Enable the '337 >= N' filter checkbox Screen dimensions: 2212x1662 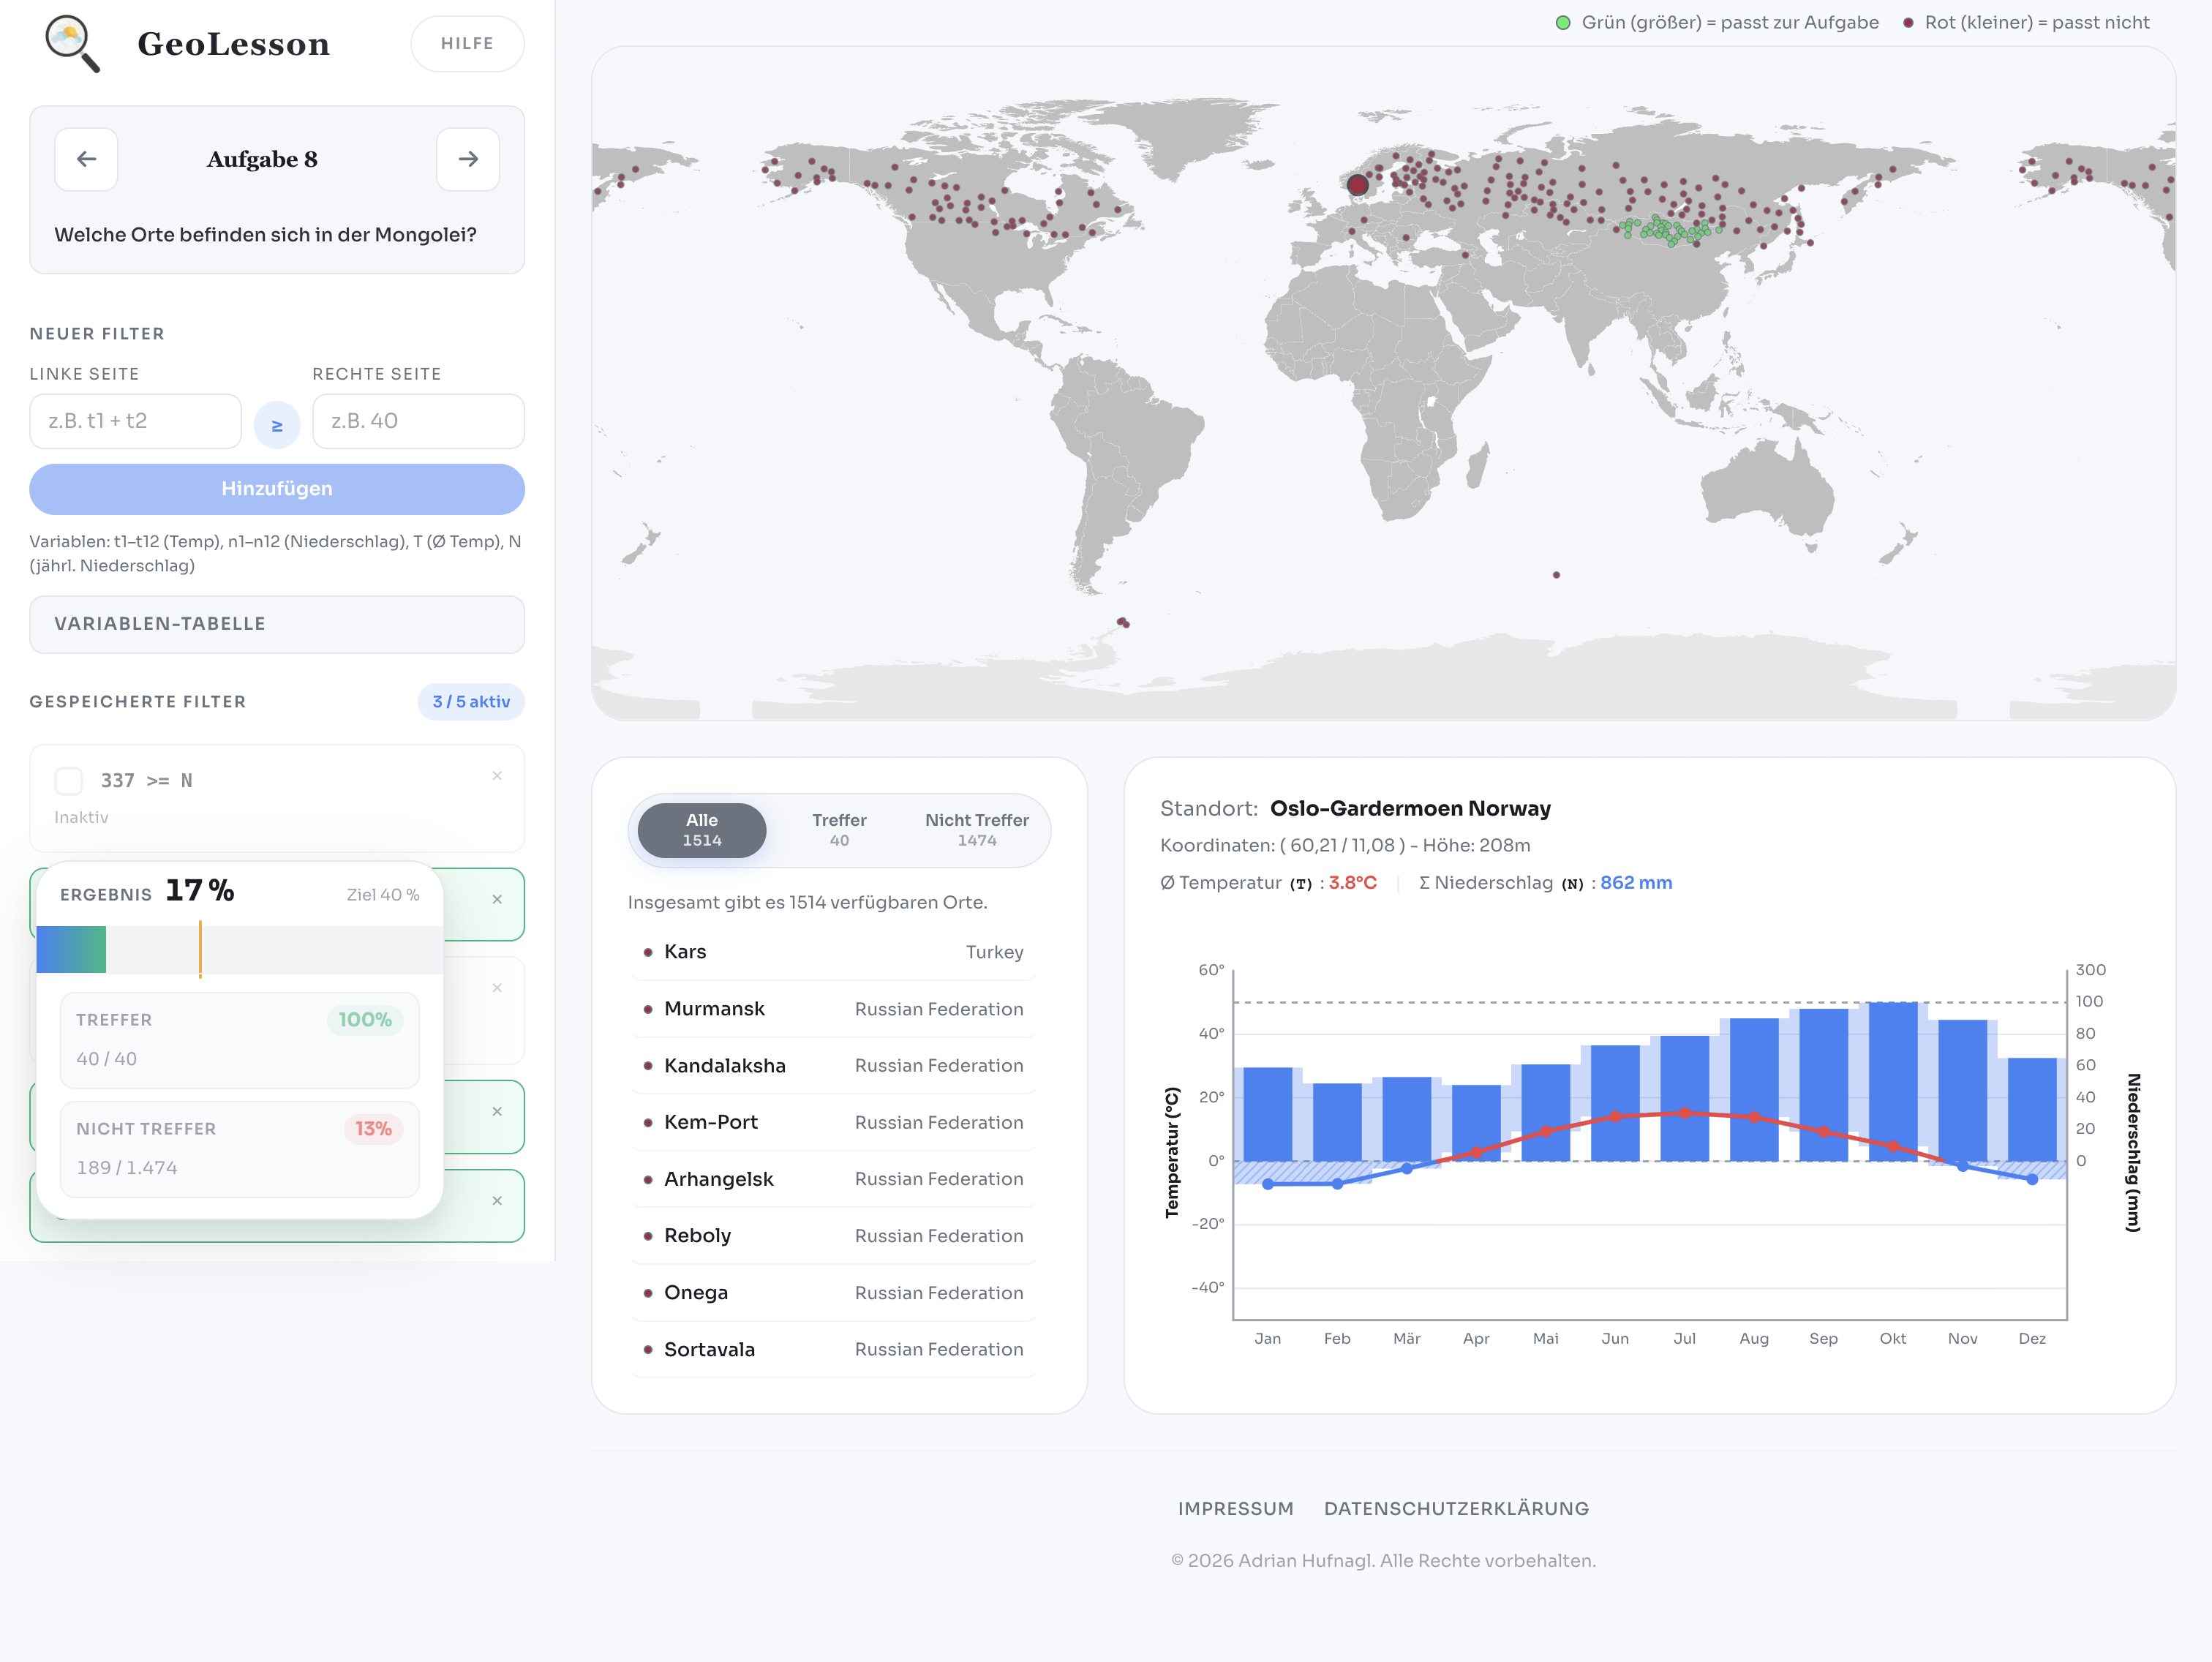click(x=69, y=781)
